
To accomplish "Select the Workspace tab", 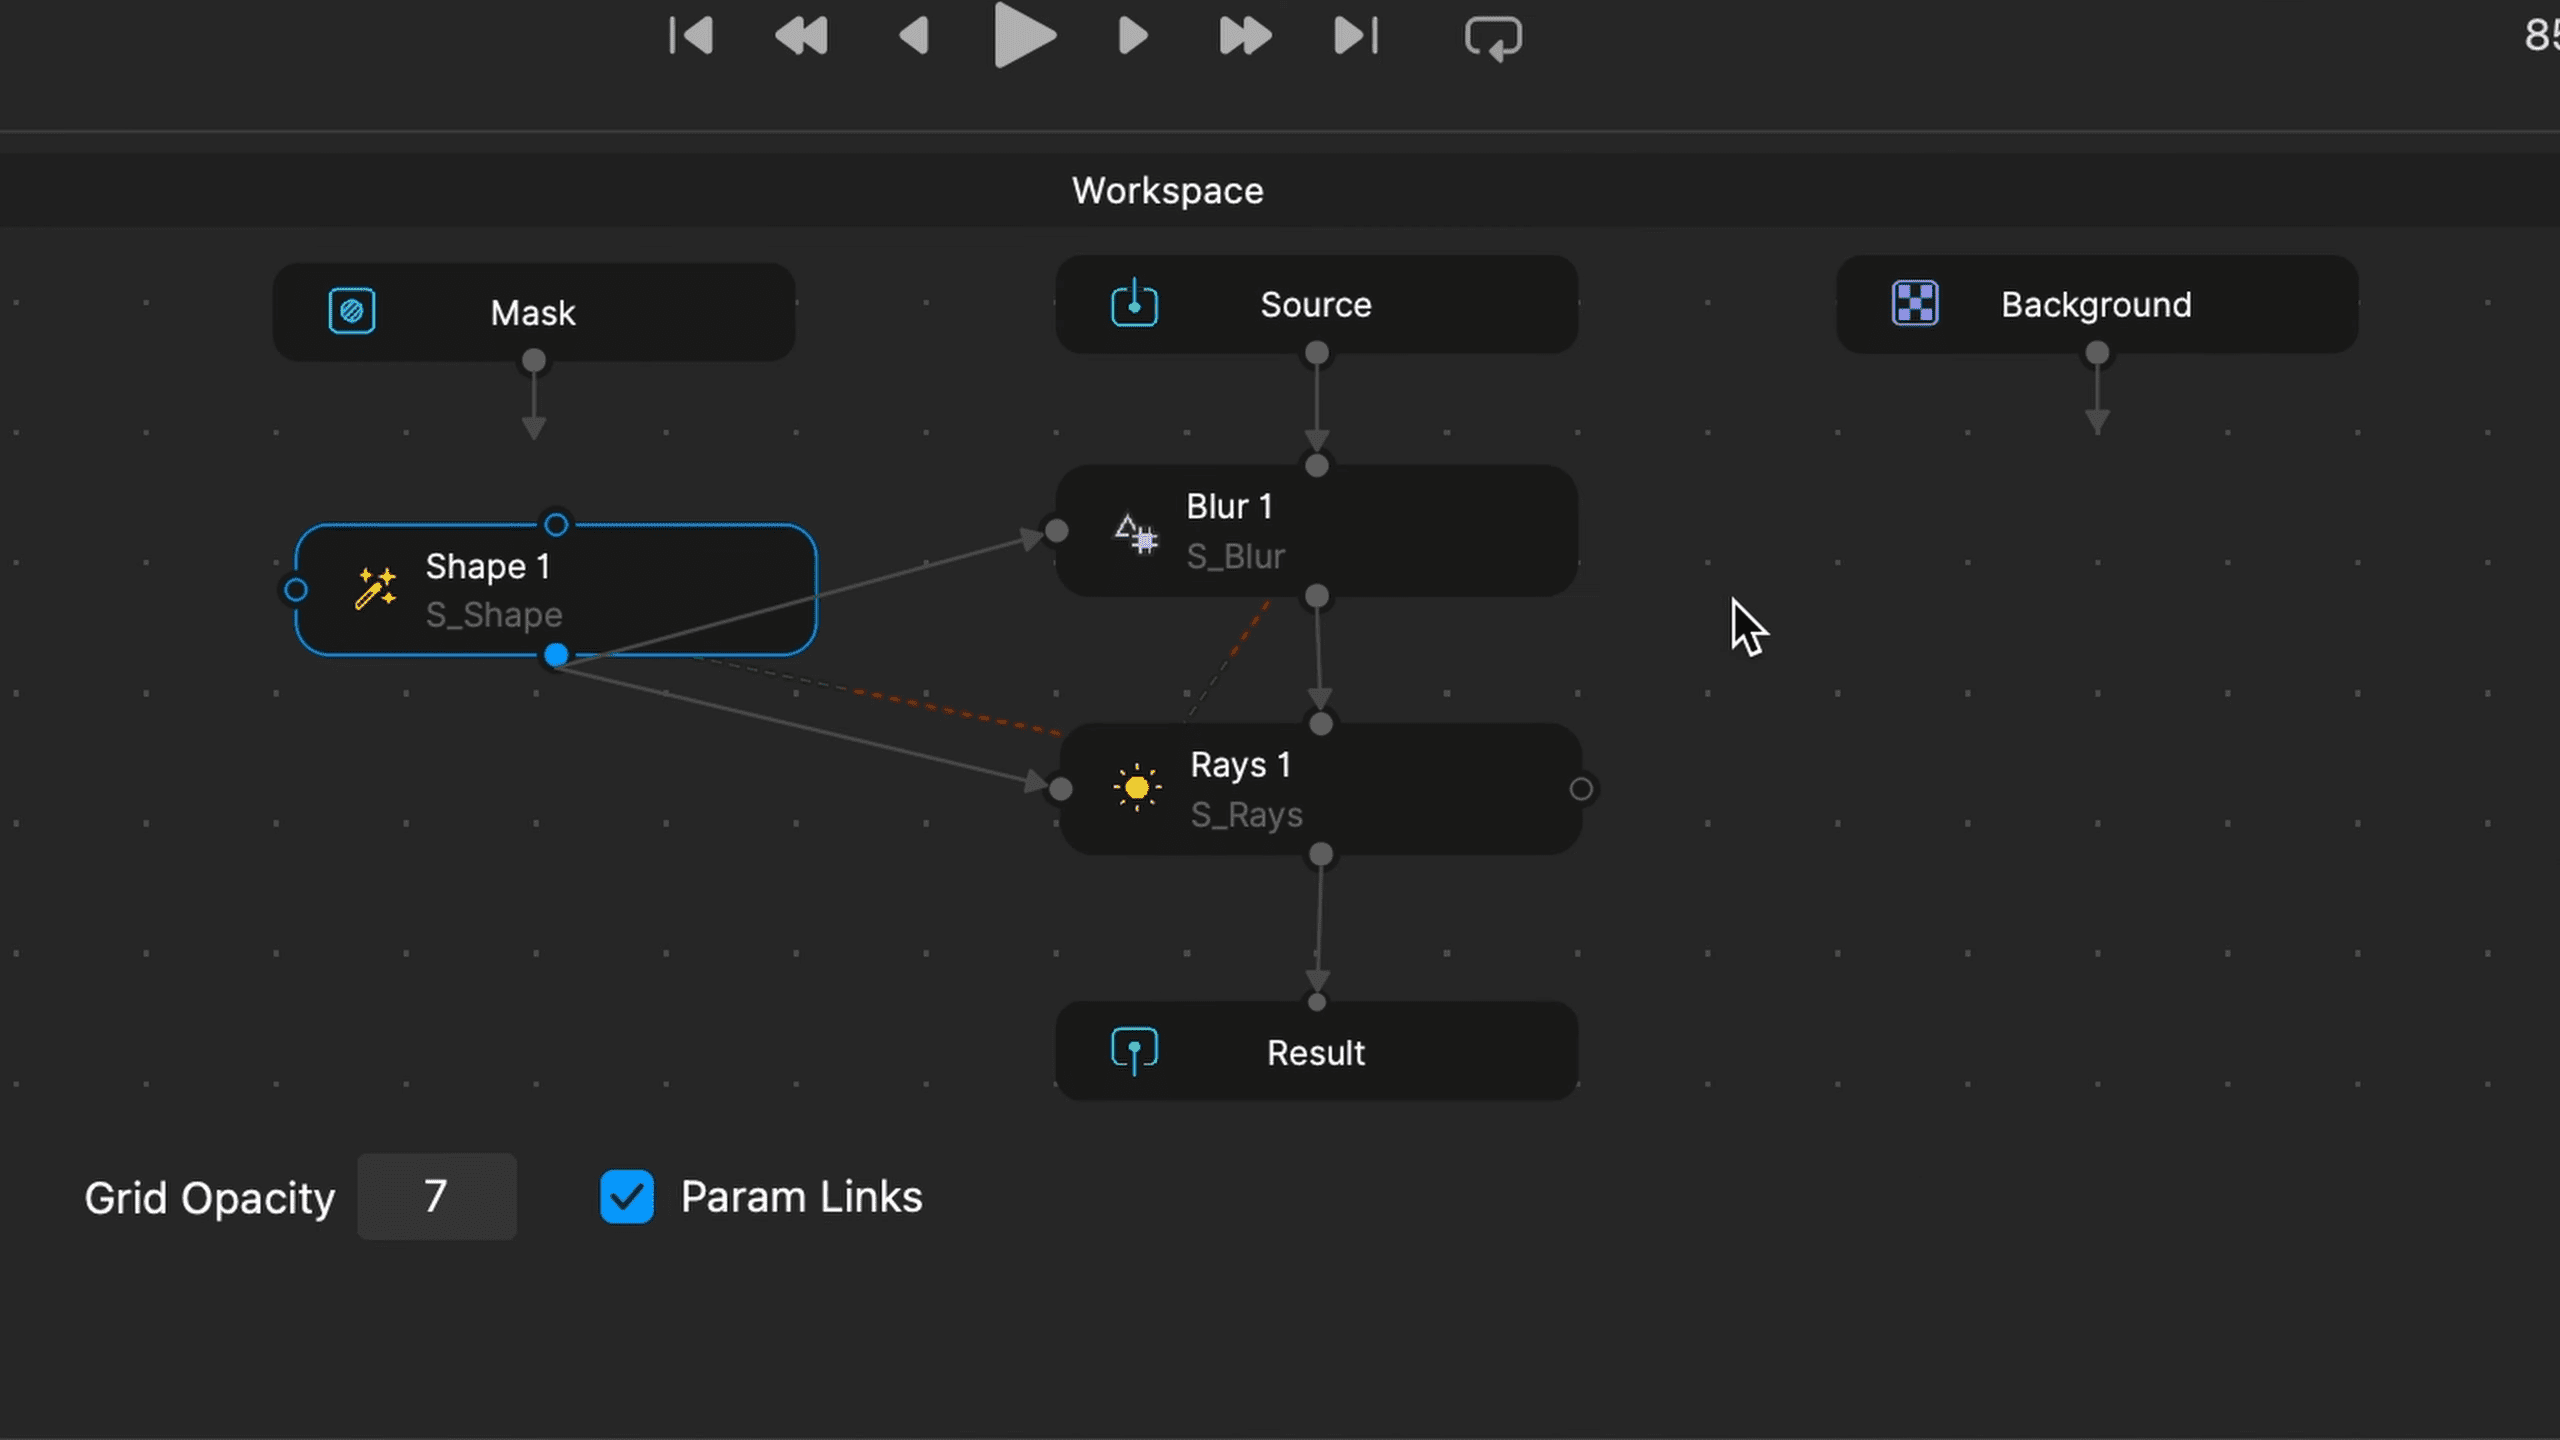I will pyautogui.click(x=1167, y=190).
